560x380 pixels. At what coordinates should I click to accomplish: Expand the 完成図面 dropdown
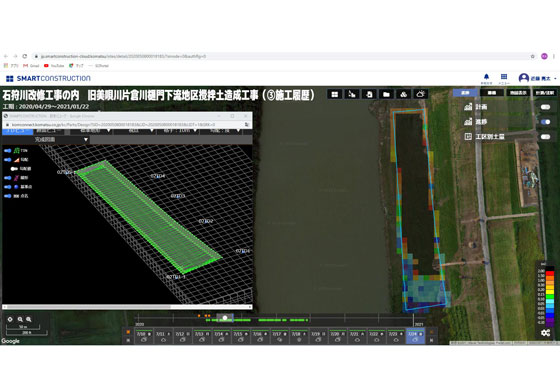click(61, 140)
